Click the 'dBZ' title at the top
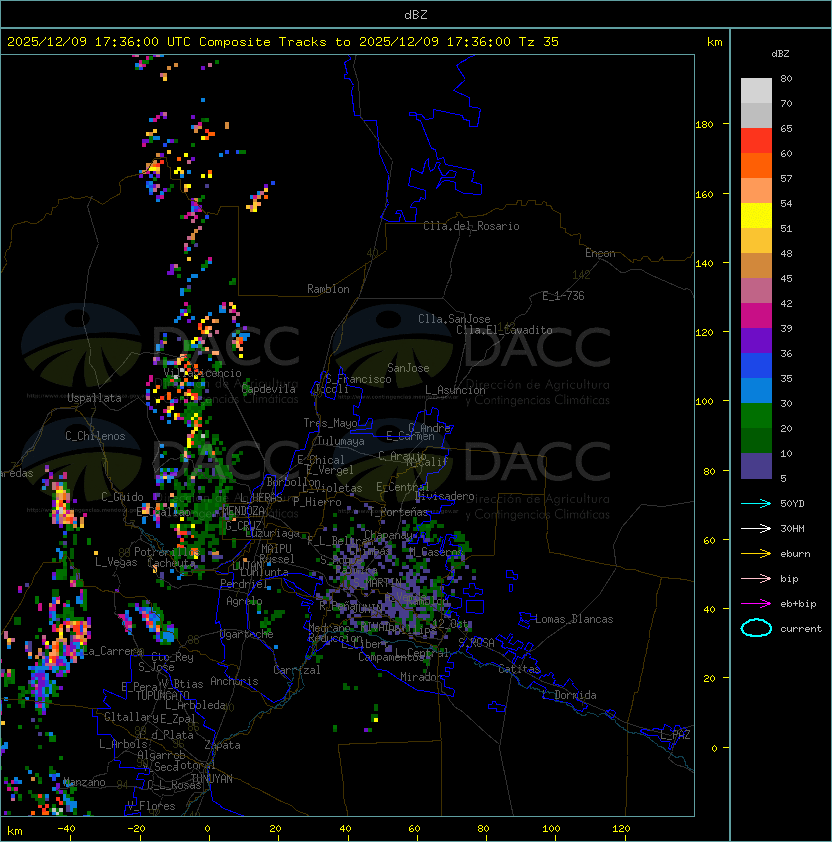Viewport: 832px width, 842px height. [x=416, y=15]
